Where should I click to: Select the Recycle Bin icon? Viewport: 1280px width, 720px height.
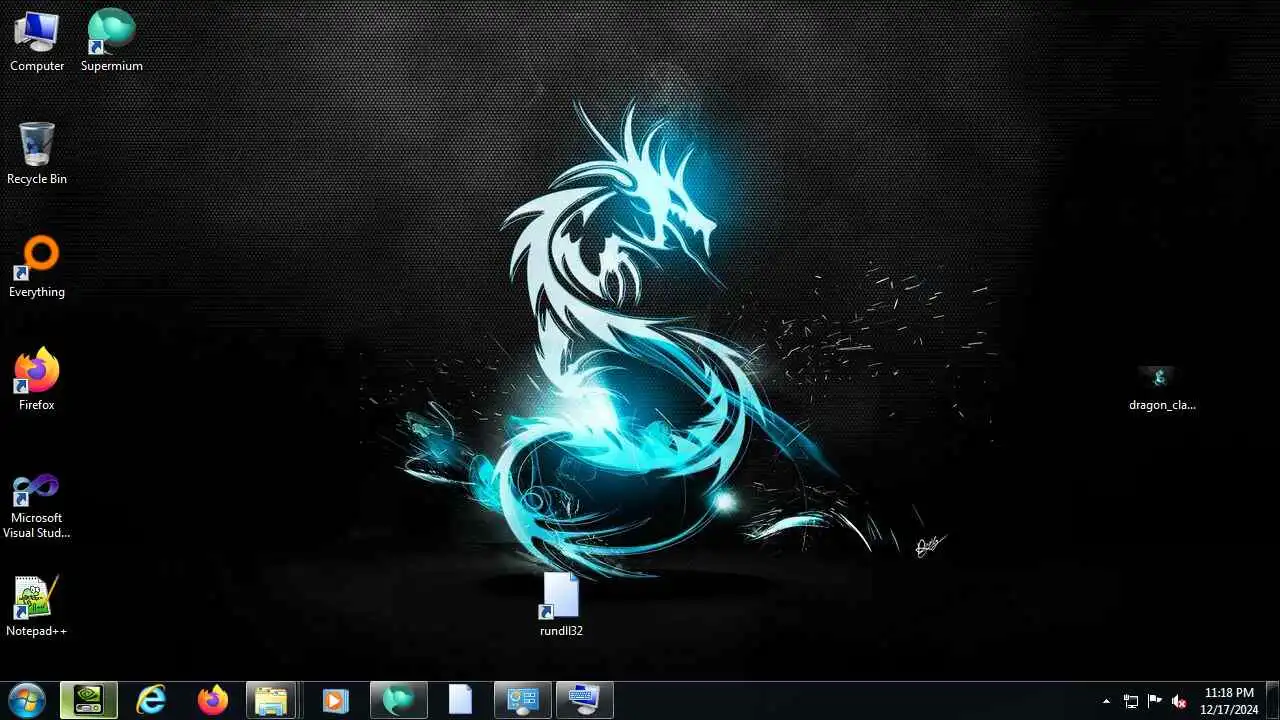[37, 154]
